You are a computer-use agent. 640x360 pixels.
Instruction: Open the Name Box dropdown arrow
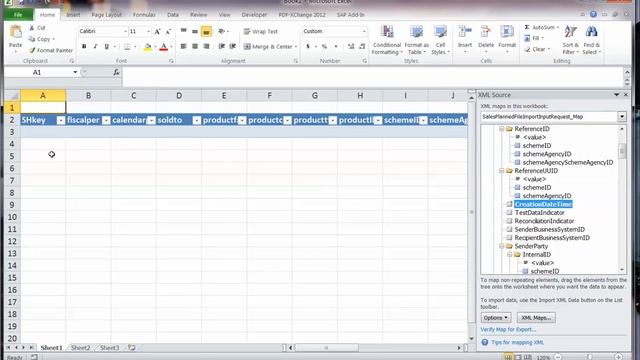pyautogui.click(x=75, y=72)
